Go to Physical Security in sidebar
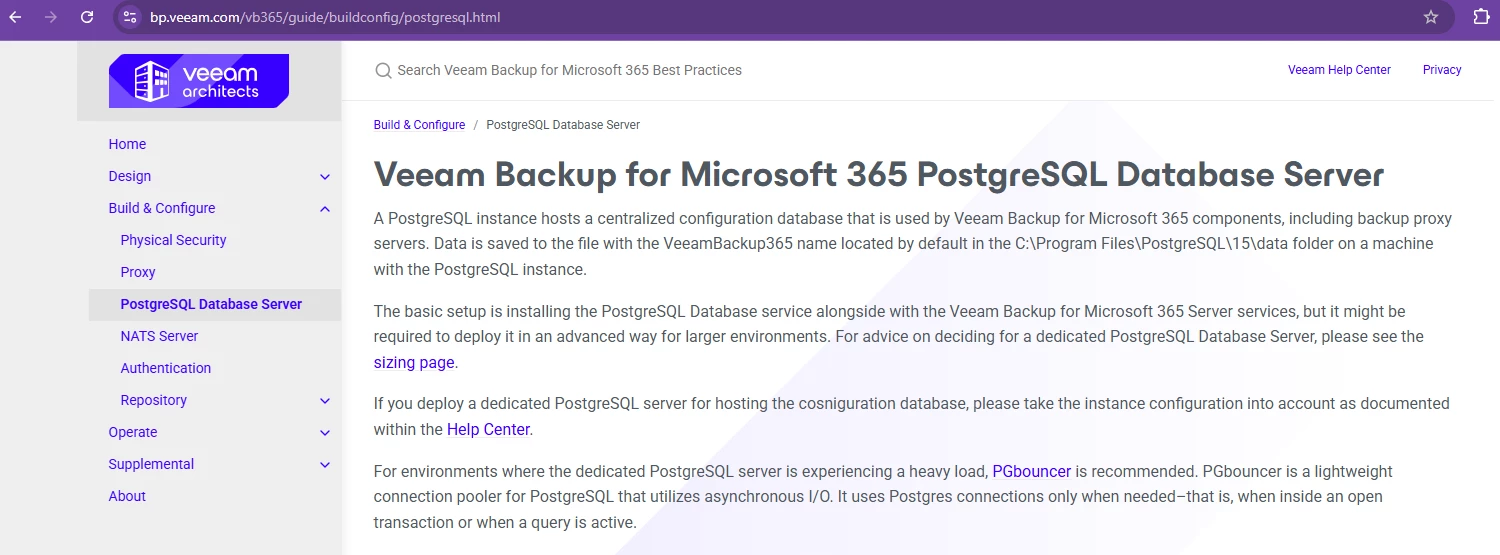 173,240
